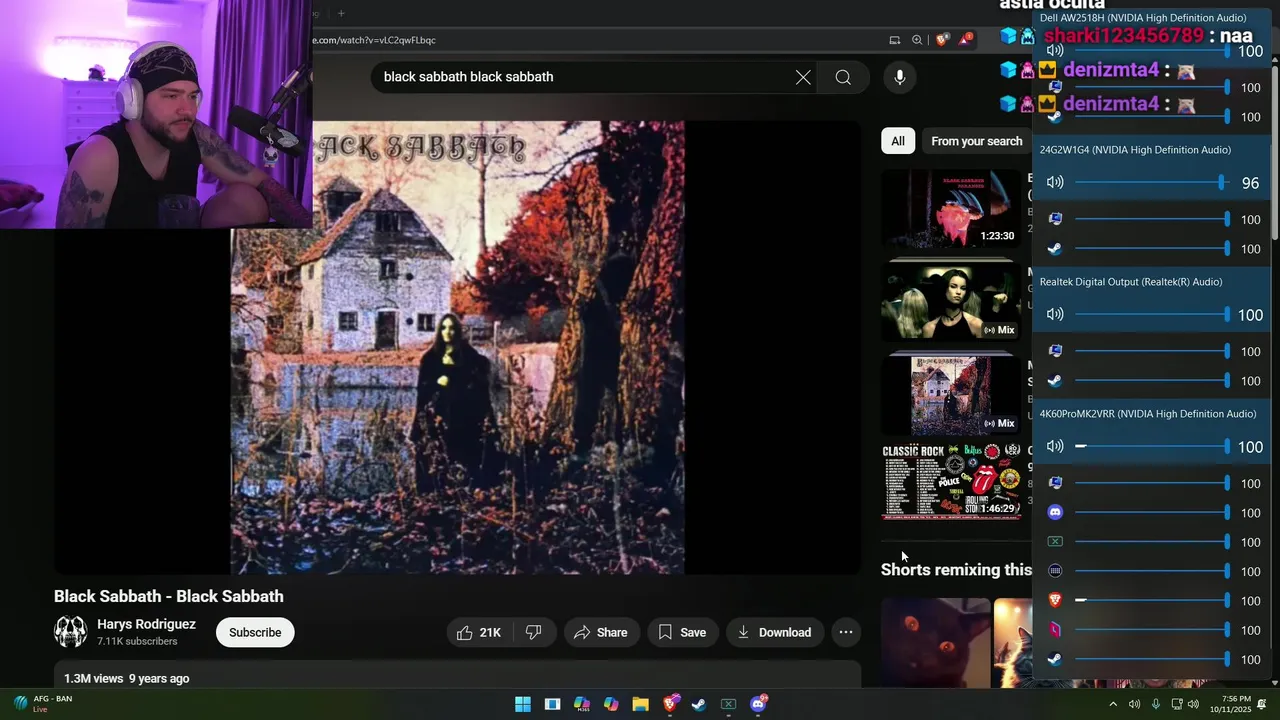Click the Black Sabbath - Black Sabbath video title

[x=169, y=596]
